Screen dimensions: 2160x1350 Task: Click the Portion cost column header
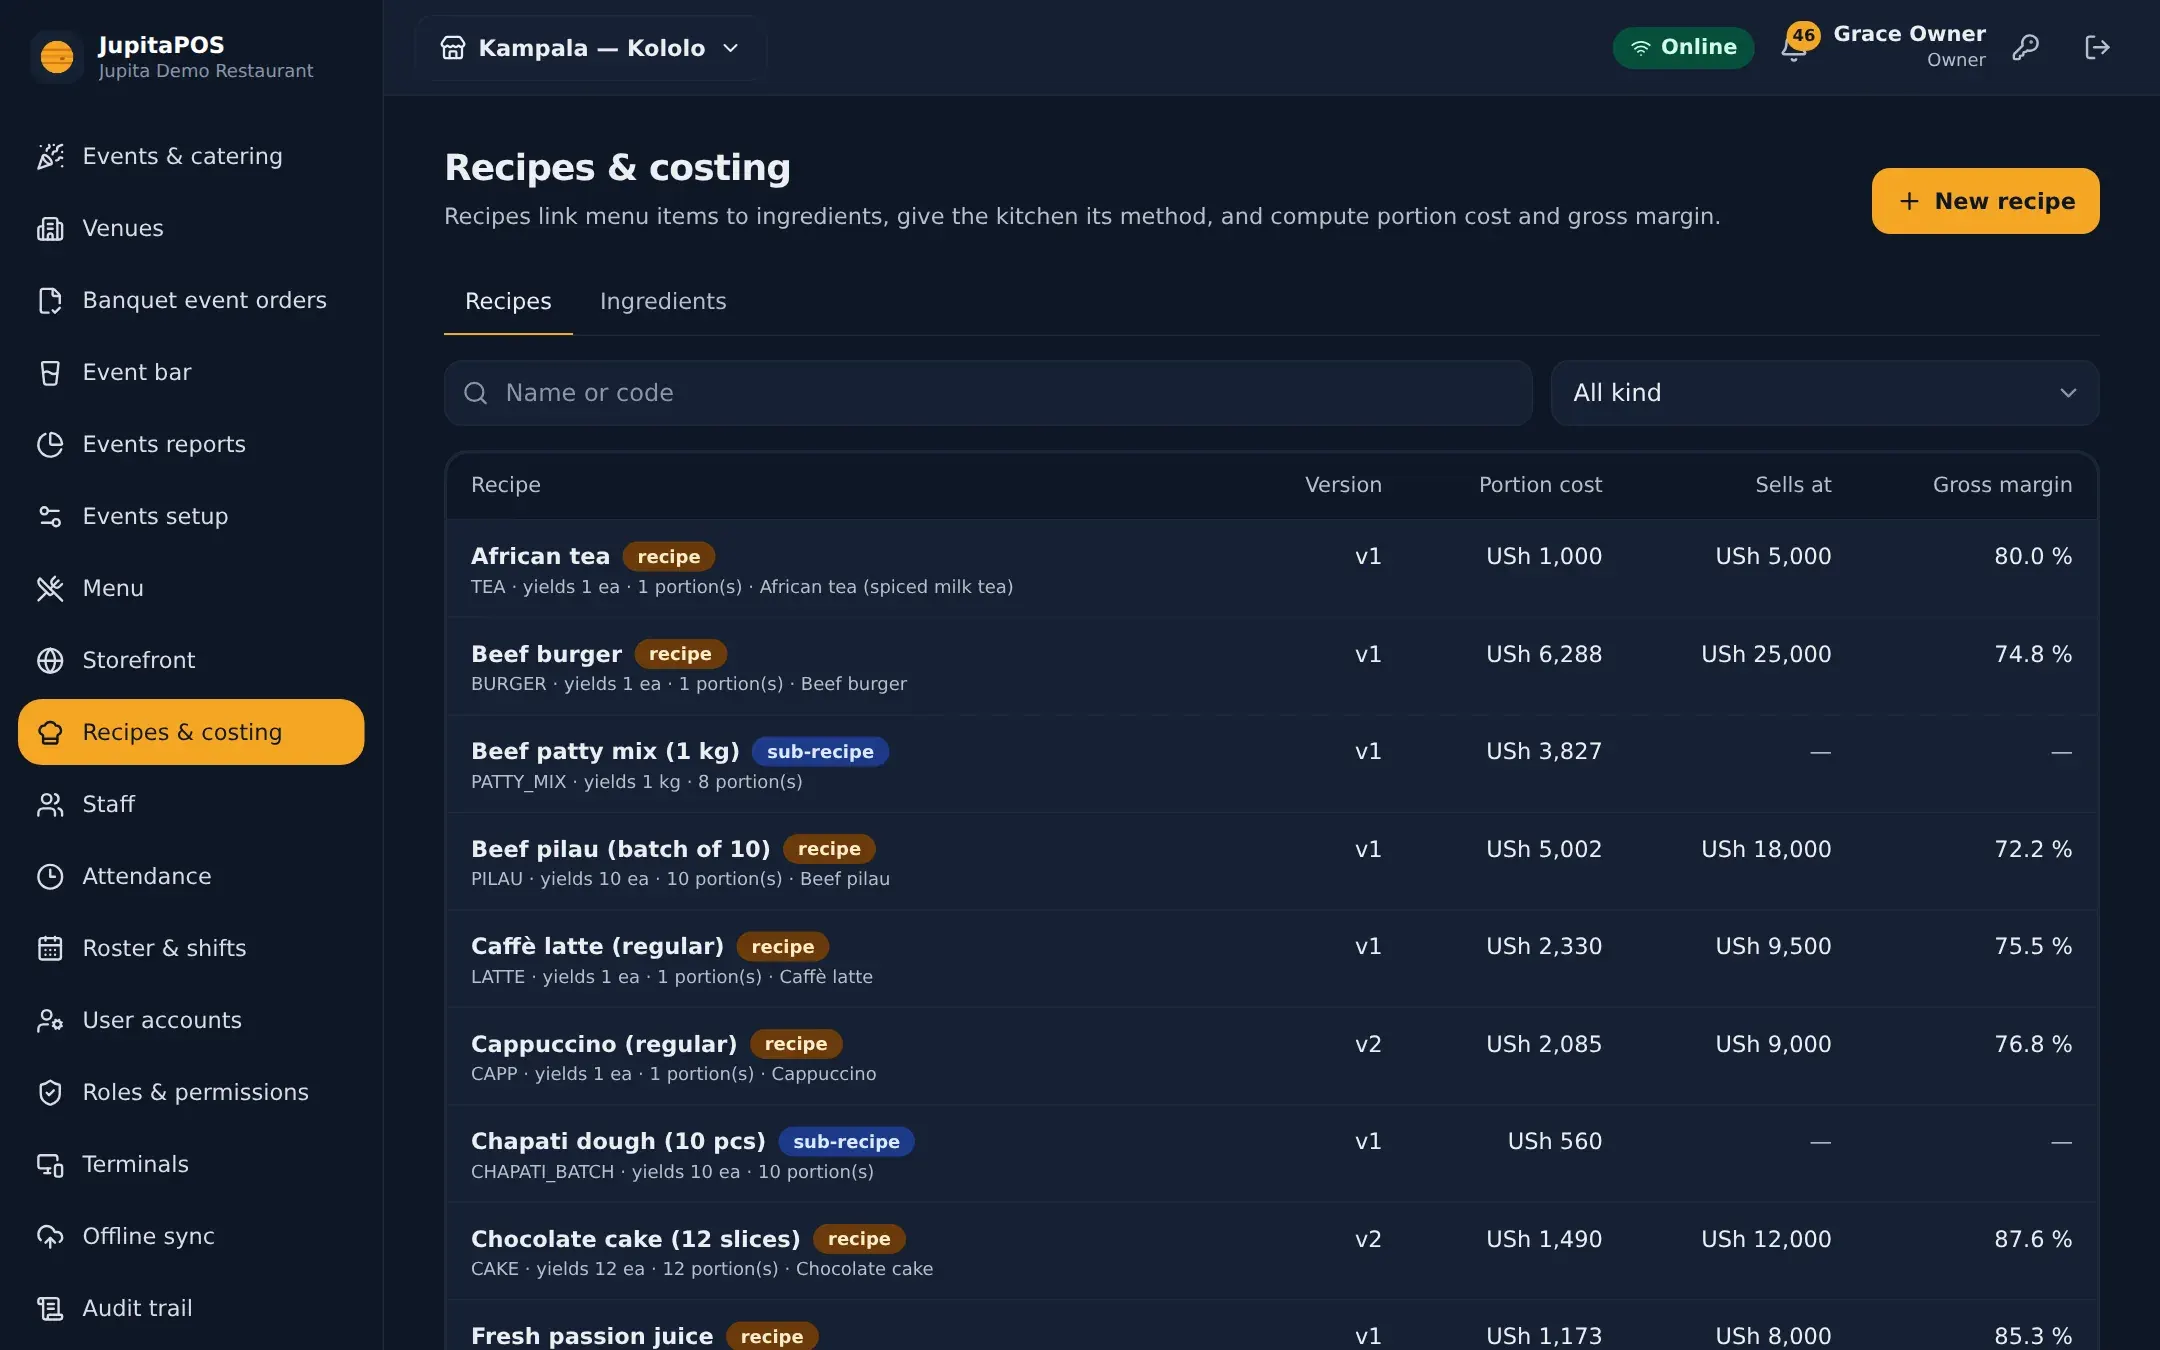tap(1540, 485)
